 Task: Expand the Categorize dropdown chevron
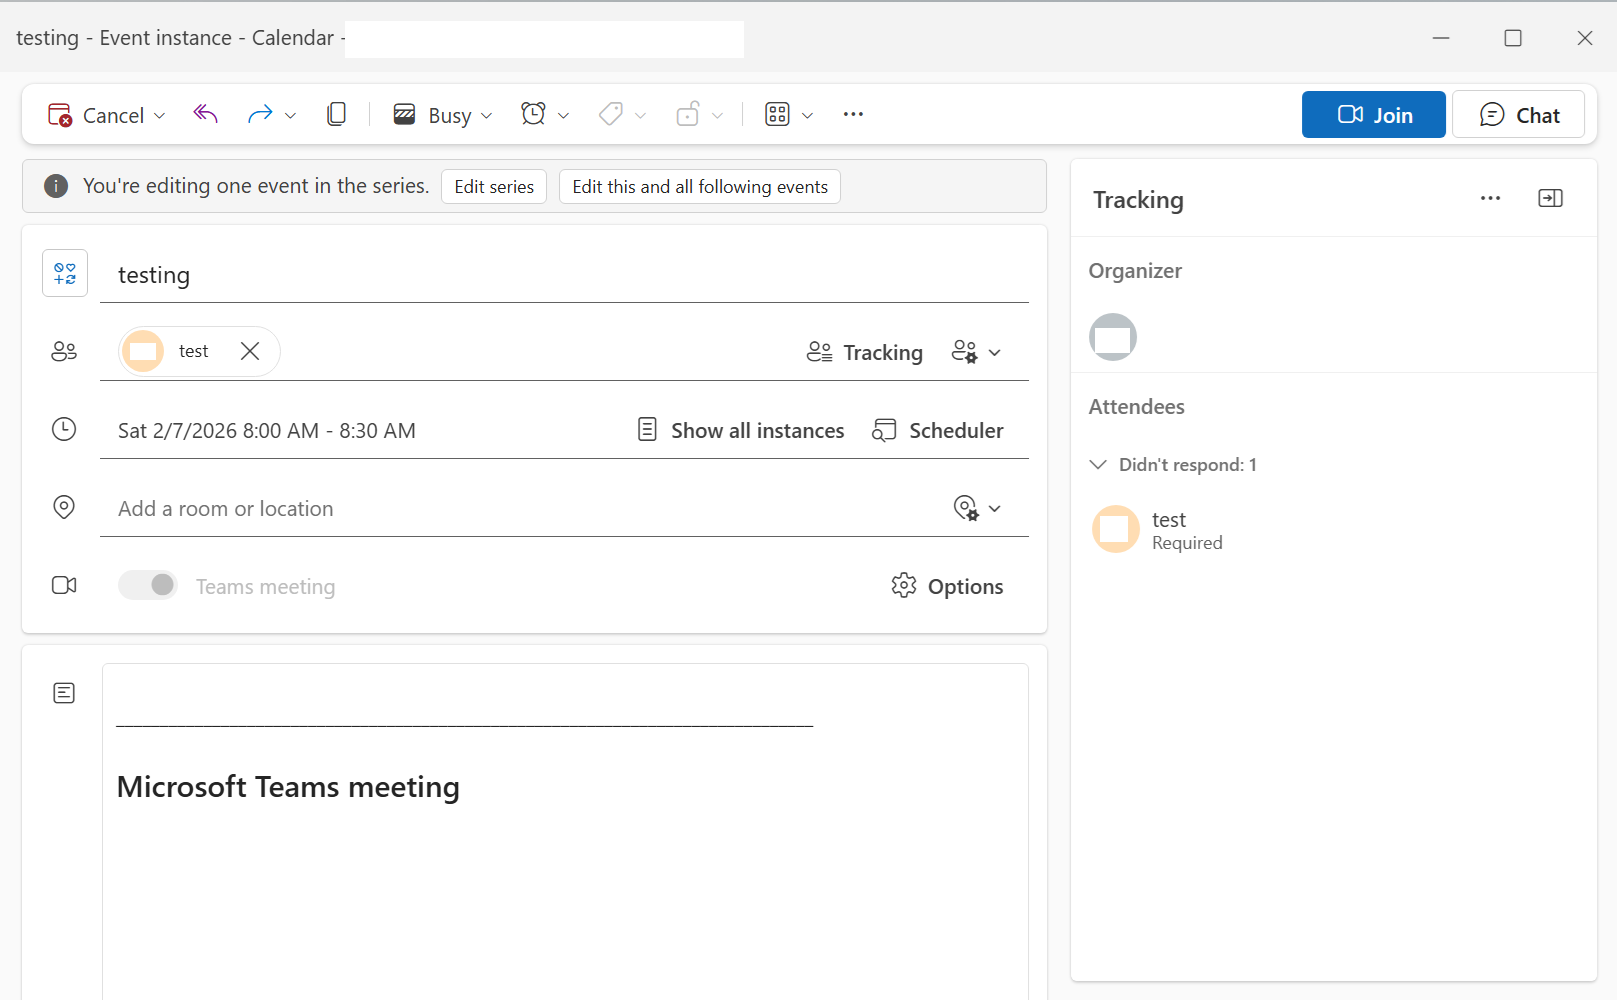tap(641, 116)
